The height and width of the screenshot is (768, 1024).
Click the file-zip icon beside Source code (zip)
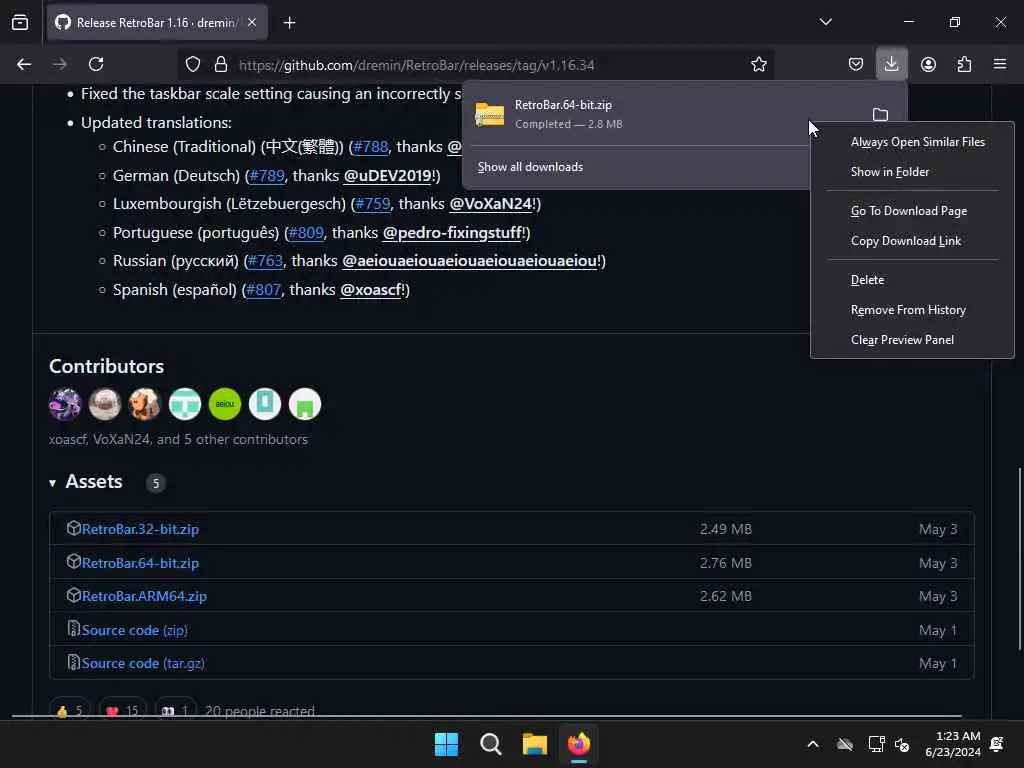[x=74, y=628]
